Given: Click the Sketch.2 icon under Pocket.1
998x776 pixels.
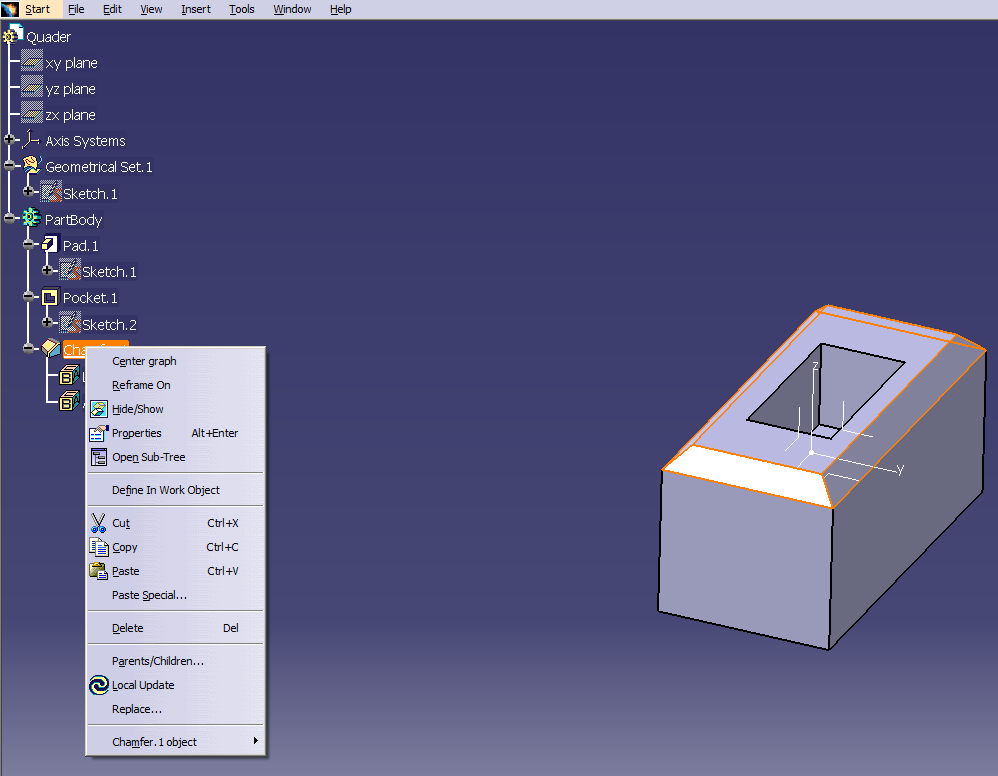Looking at the screenshot, I should click(70, 324).
